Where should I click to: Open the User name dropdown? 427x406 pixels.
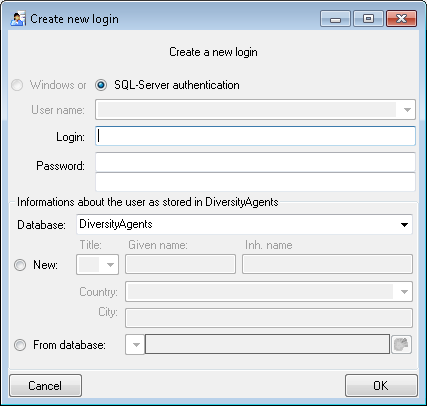[x=255, y=110]
